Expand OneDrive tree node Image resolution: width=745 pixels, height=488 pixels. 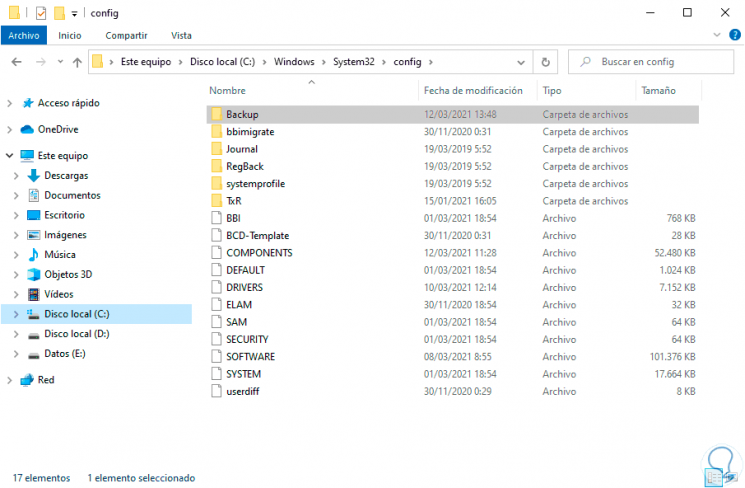[10, 129]
